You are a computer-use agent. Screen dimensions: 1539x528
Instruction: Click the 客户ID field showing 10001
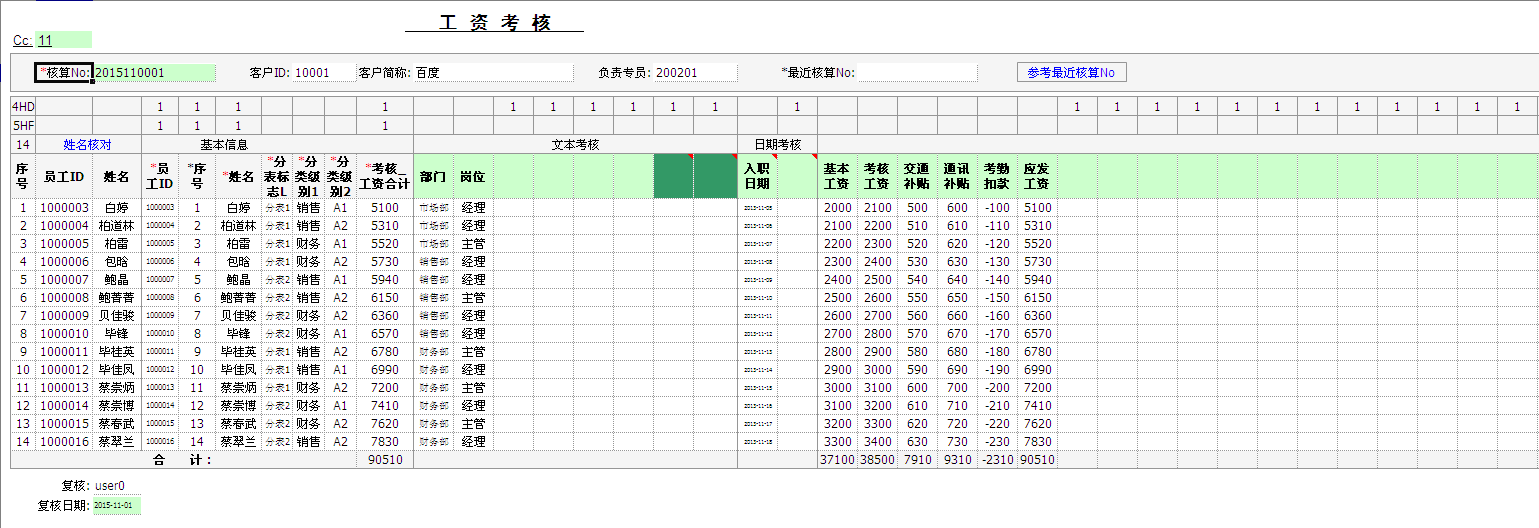click(323, 73)
